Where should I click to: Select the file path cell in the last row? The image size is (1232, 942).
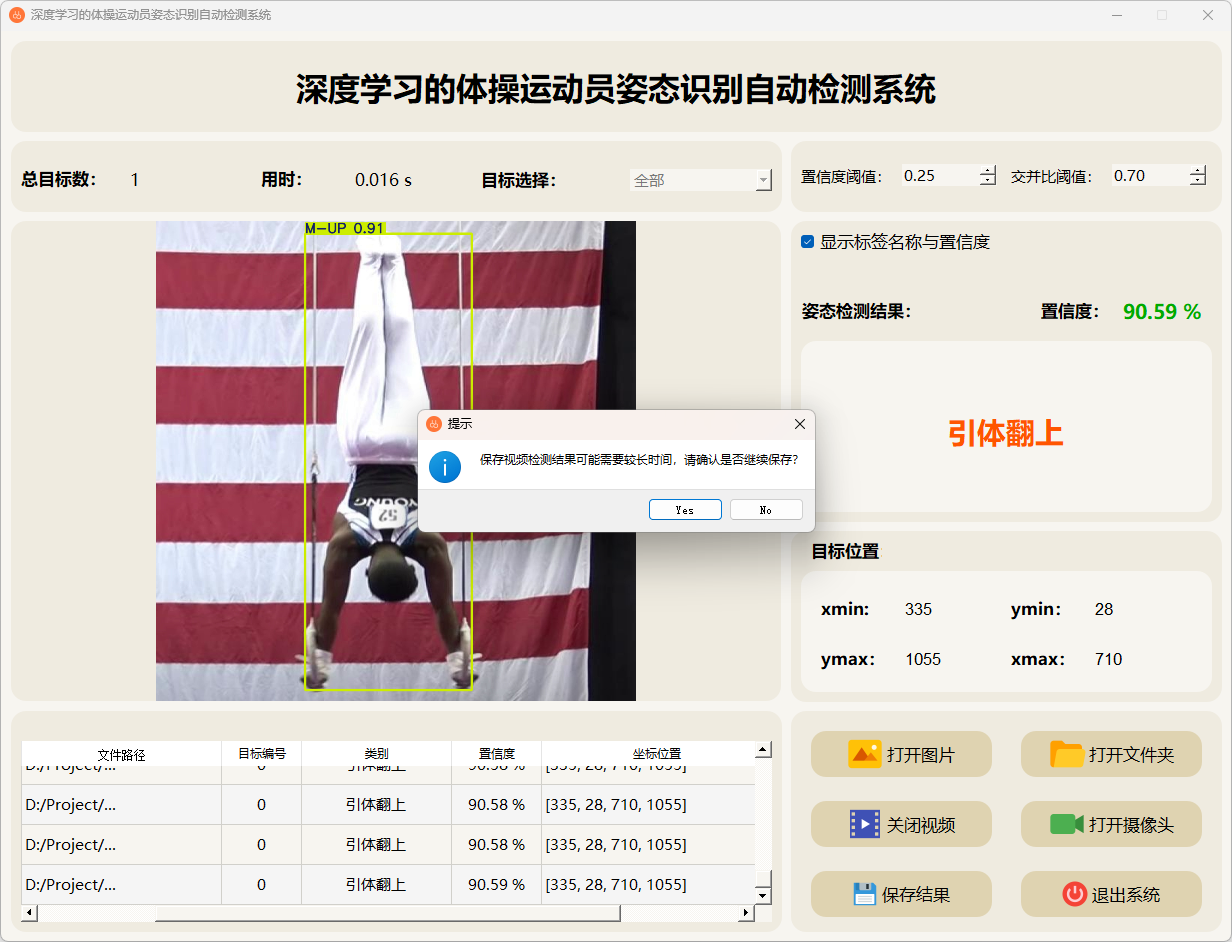(x=121, y=885)
